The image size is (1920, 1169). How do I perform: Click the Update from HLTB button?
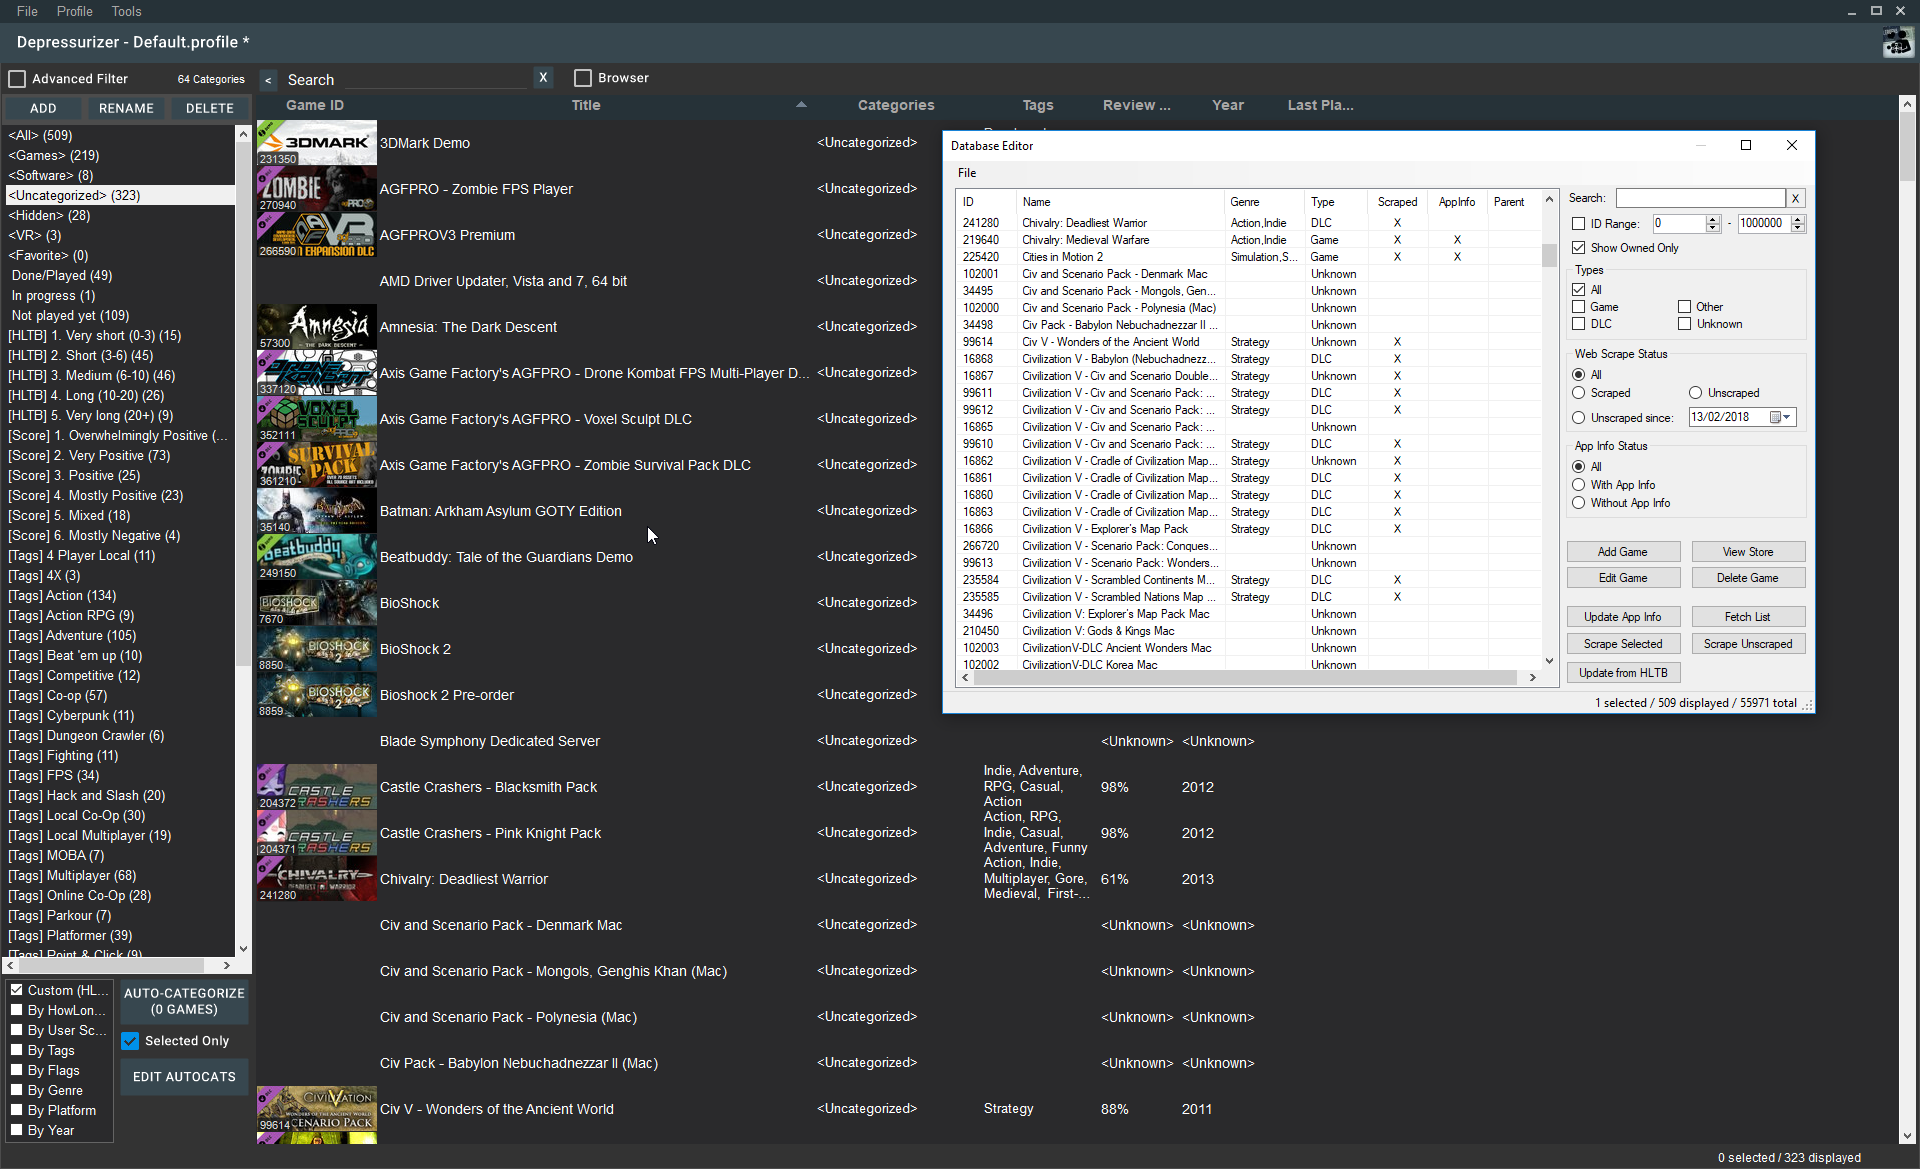1622,672
